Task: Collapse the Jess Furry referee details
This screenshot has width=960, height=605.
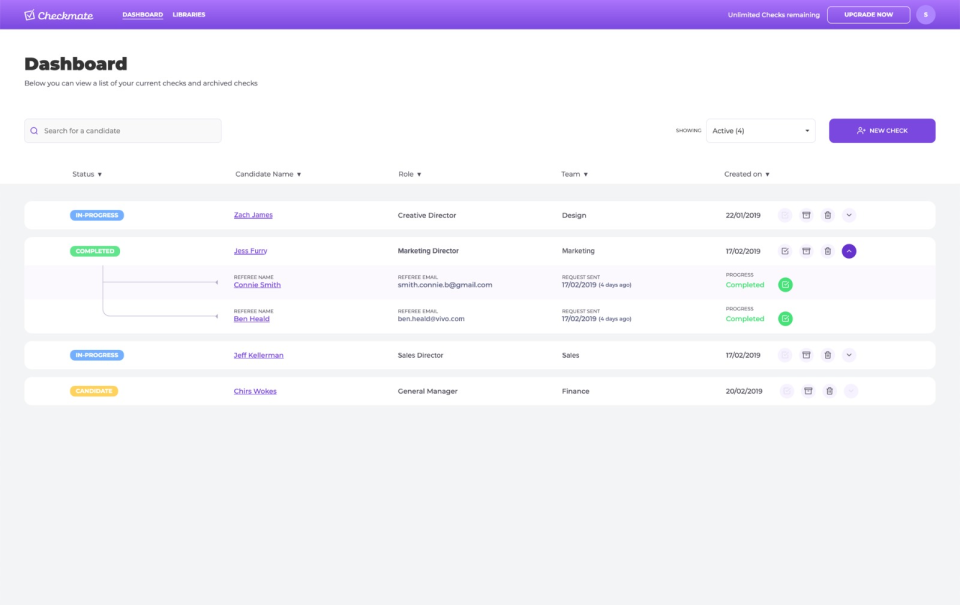Action: (849, 251)
